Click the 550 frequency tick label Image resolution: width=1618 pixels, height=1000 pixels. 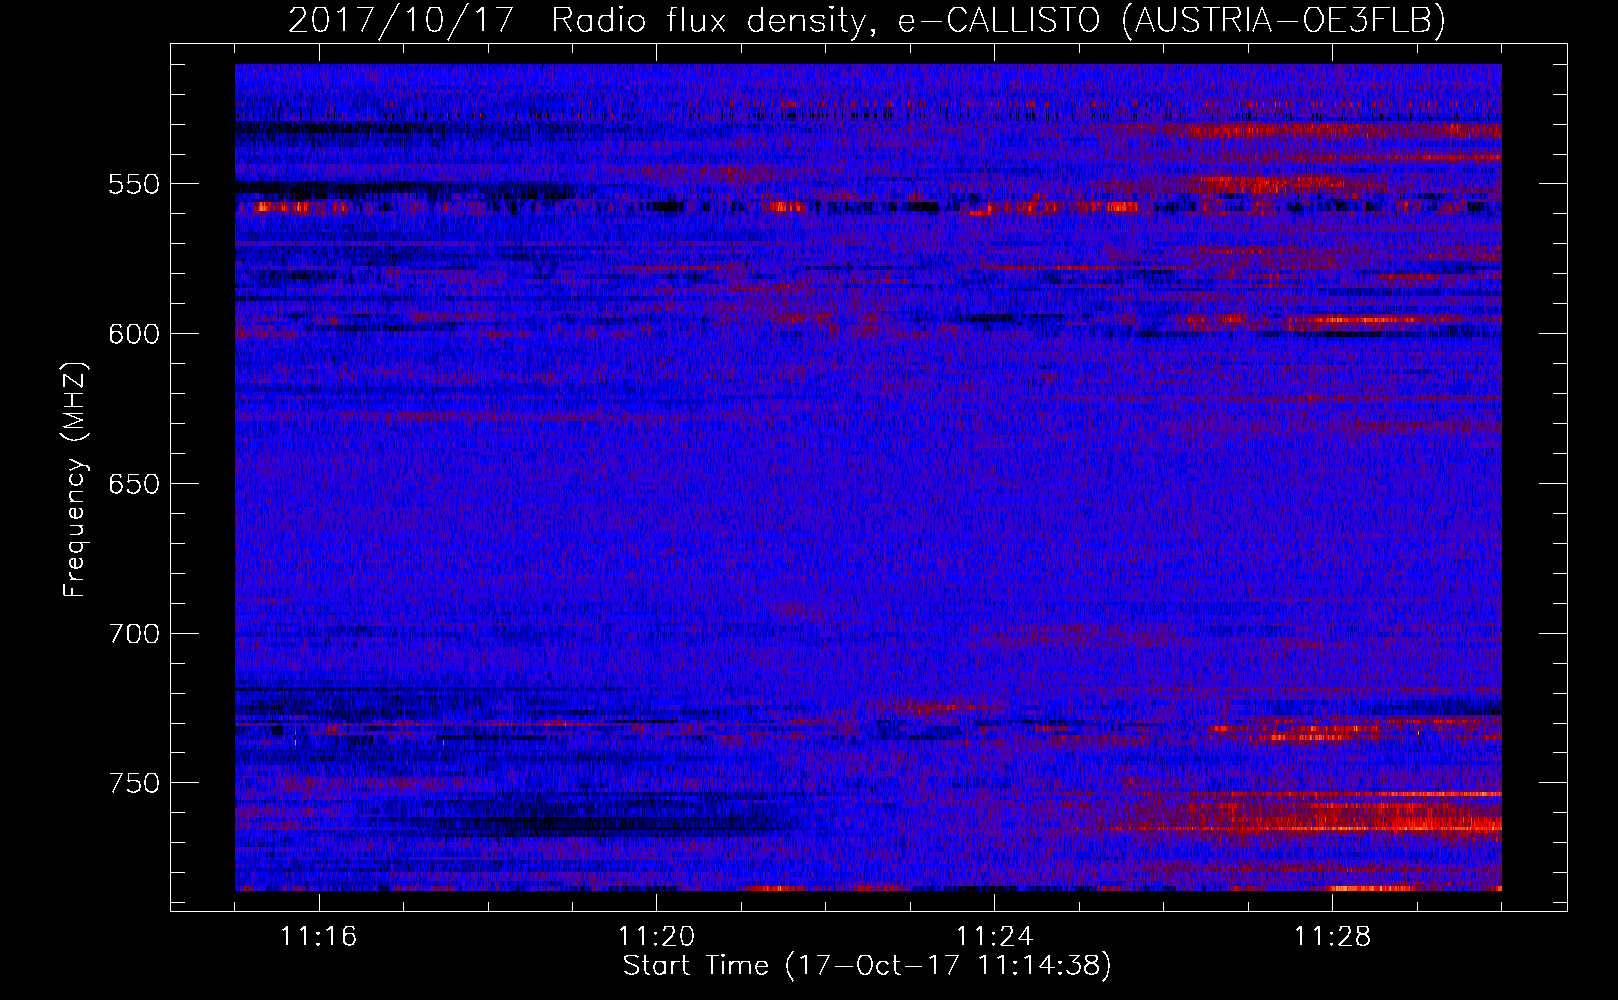point(134,184)
